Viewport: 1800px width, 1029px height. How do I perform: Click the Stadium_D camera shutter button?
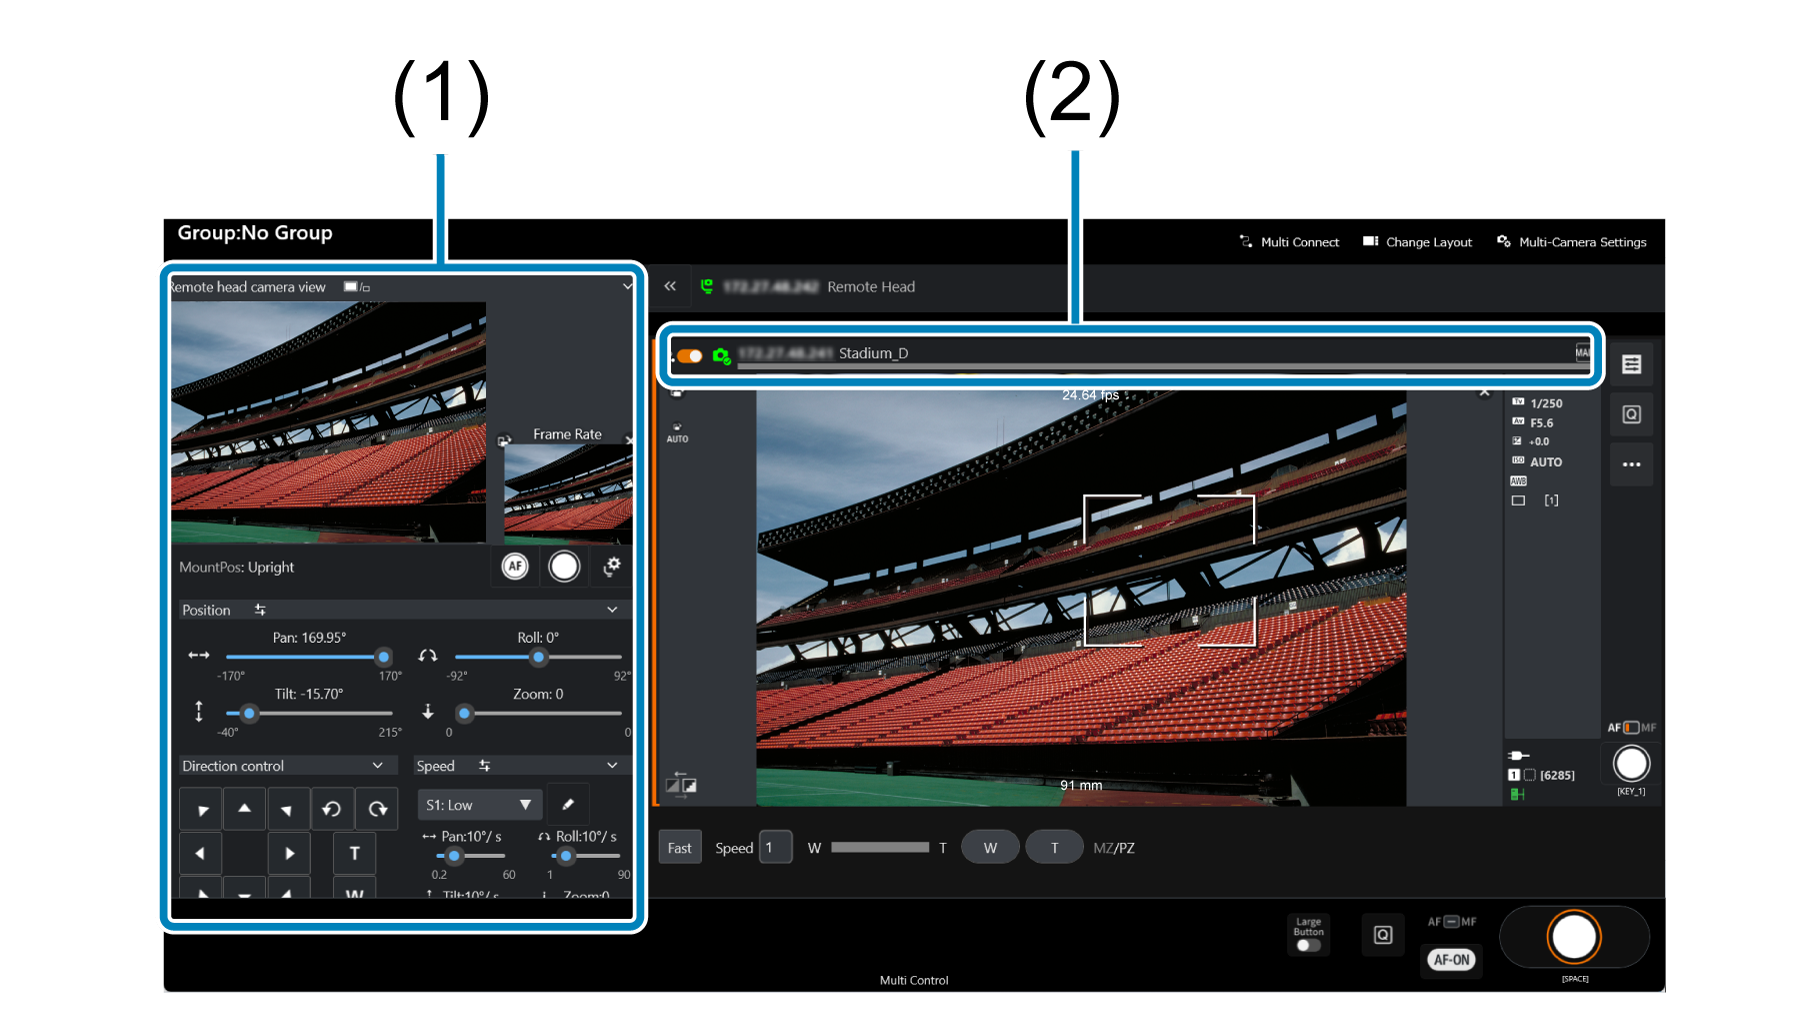coord(1631,764)
